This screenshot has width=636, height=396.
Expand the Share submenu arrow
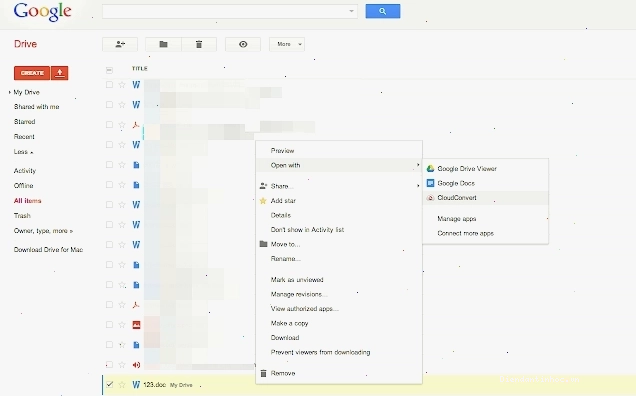[x=418, y=186]
